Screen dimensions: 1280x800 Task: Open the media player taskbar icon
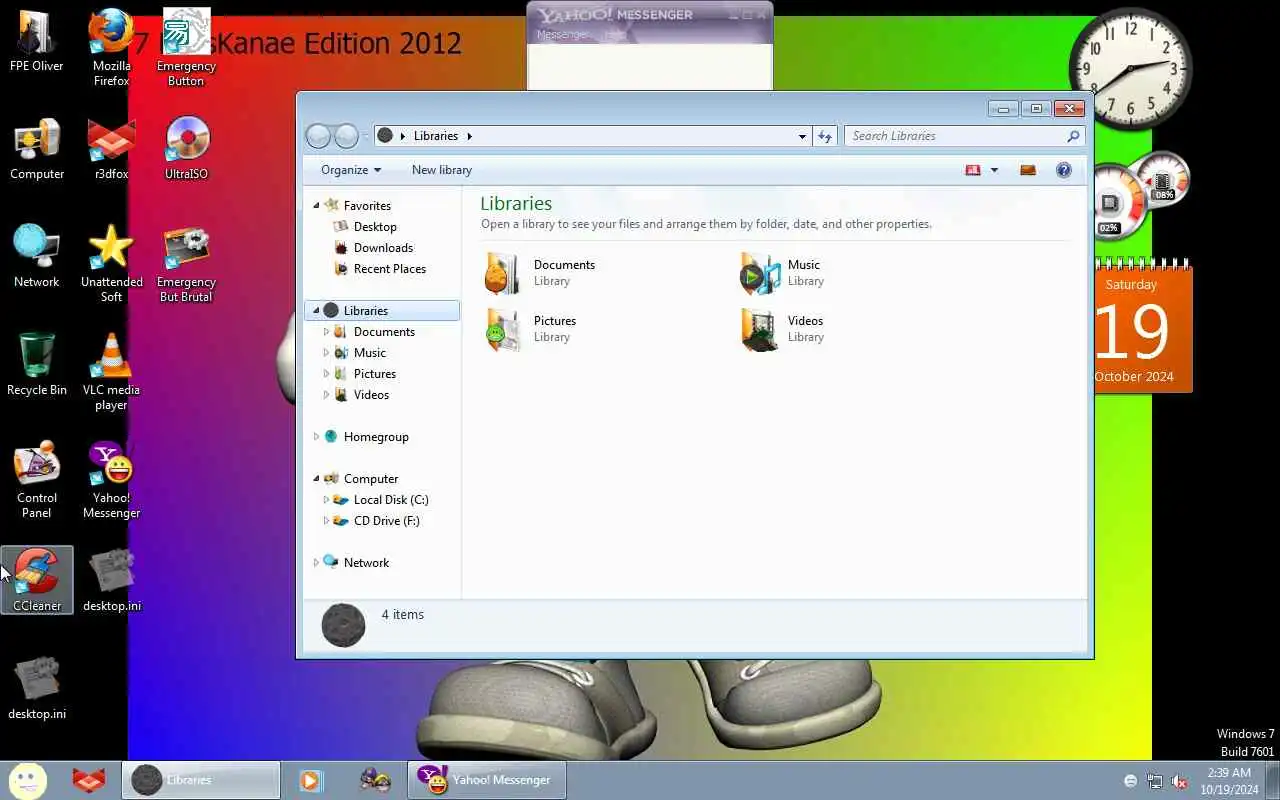311,780
